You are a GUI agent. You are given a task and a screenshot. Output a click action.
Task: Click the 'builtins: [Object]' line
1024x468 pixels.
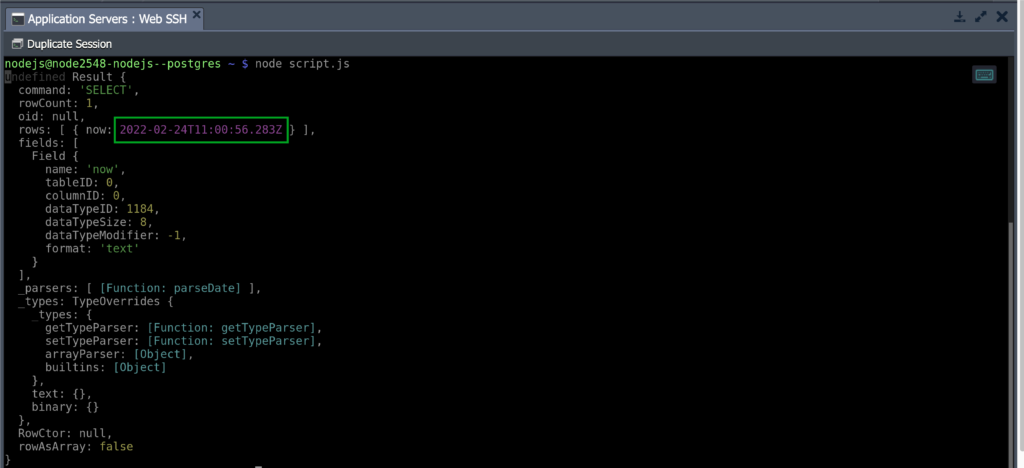pos(106,367)
